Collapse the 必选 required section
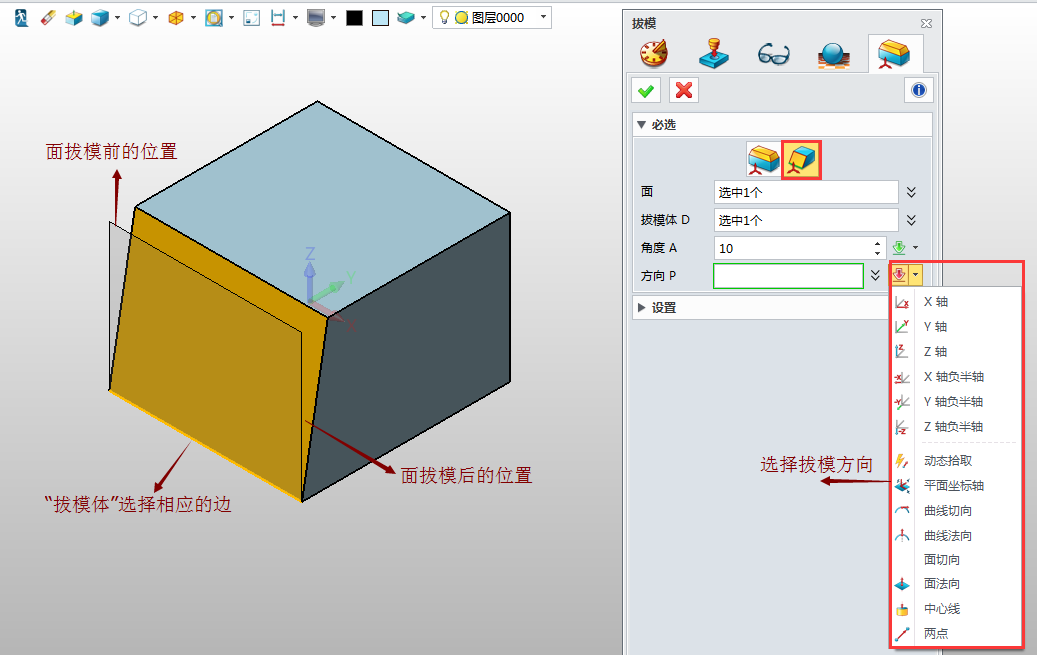1037x655 pixels. pyautogui.click(x=642, y=125)
